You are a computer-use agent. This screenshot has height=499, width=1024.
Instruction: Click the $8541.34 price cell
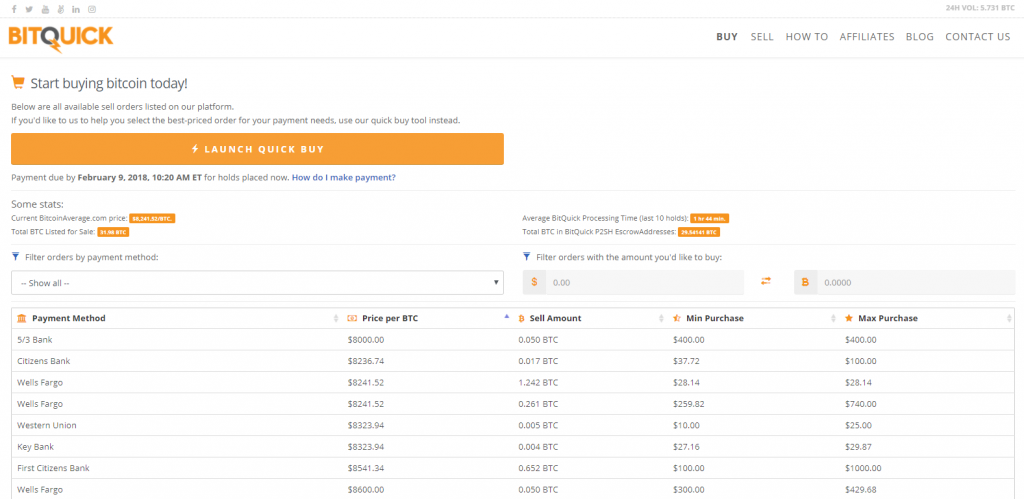[x=366, y=468]
